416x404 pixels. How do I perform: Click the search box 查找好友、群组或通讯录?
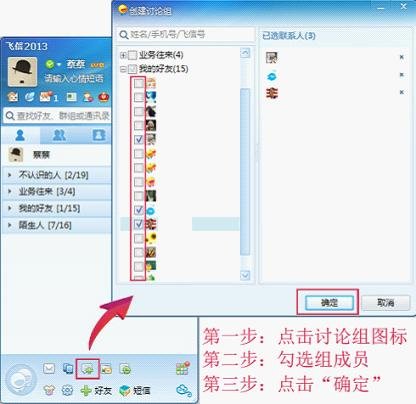click(x=57, y=116)
